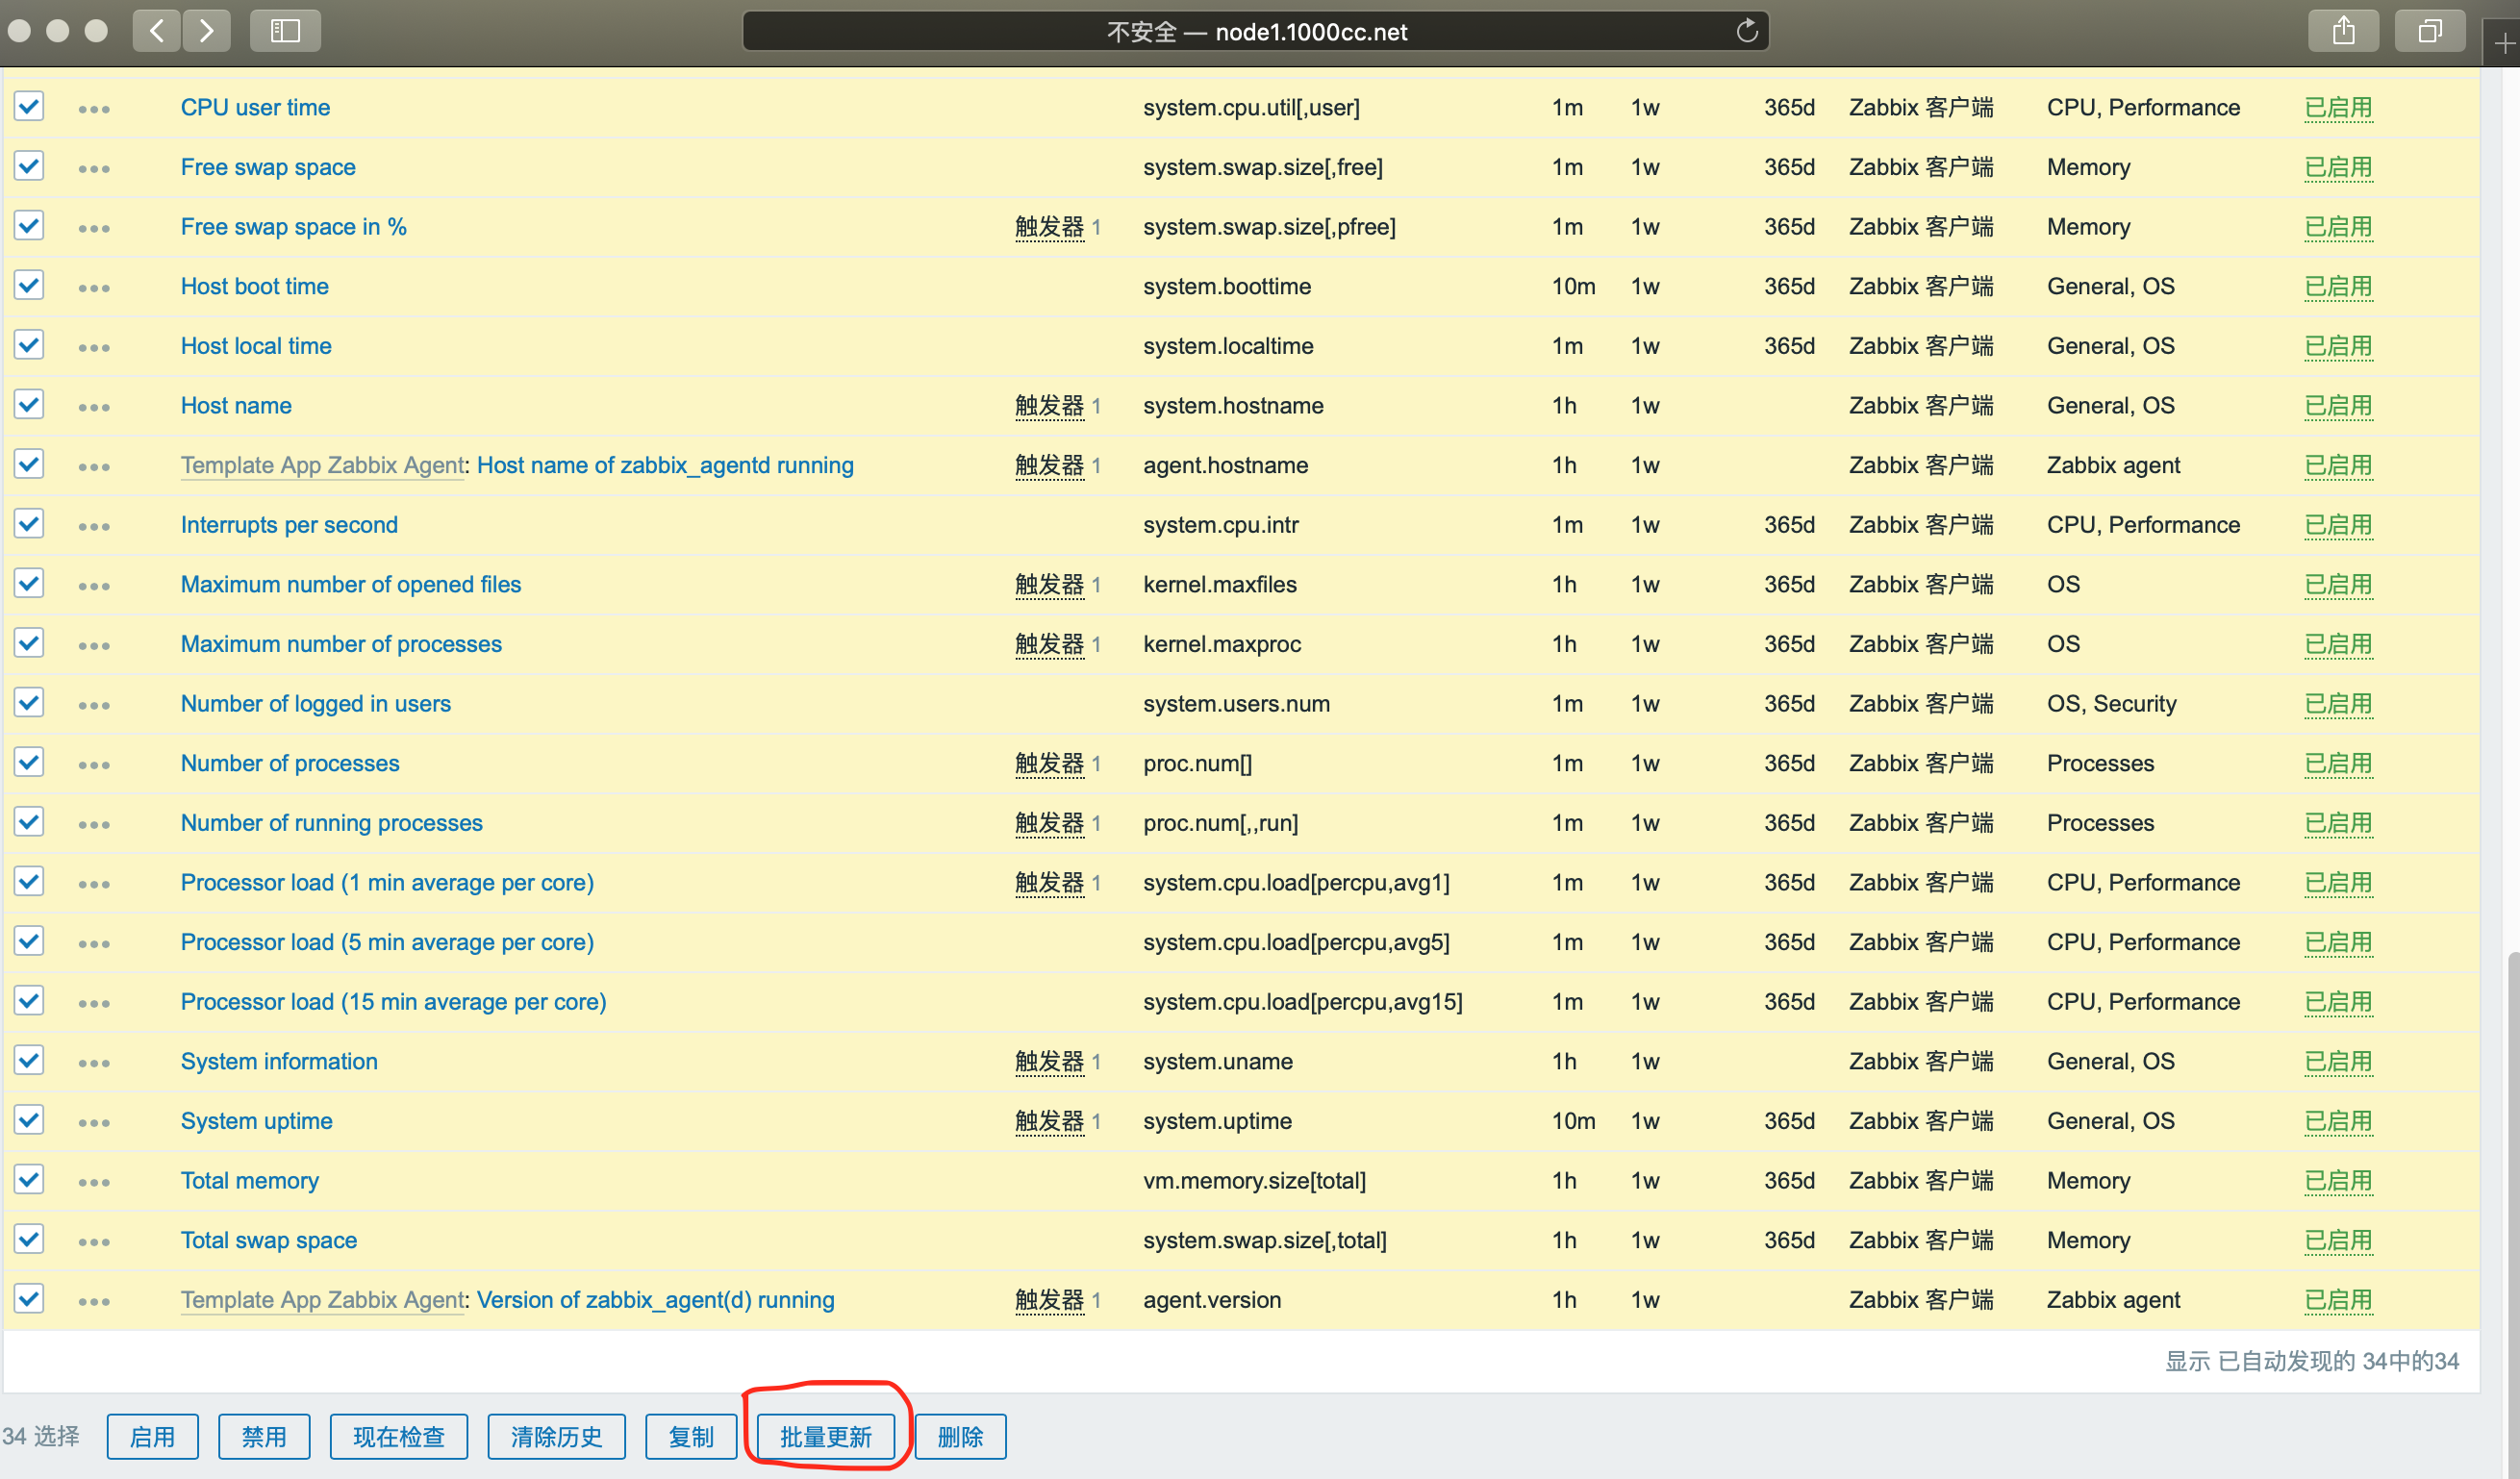The image size is (2520, 1479).
Task: Click the 删除 delete button
Action: (x=960, y=1437)
